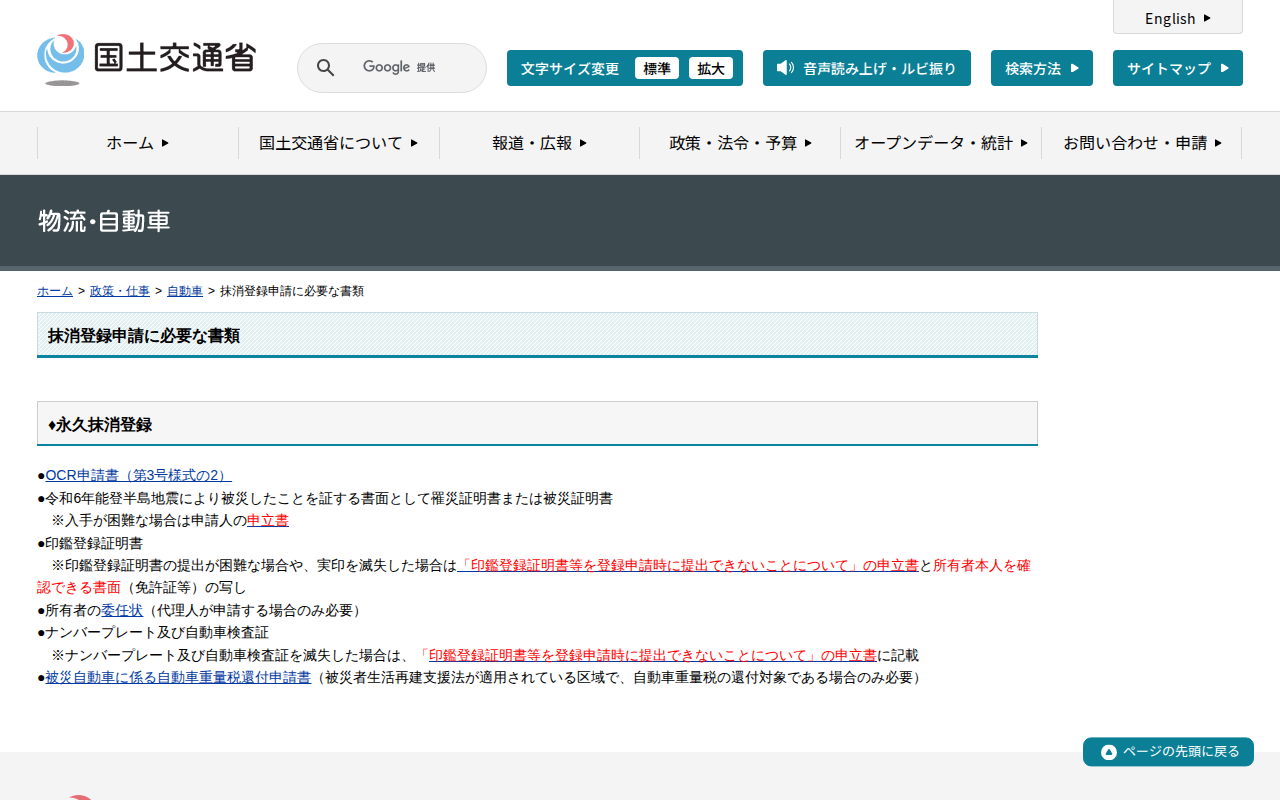The height and width of the screenshot is (800, 1280).
Task: Click the arrow icon on サイトマップ button
Action: 1225,68
